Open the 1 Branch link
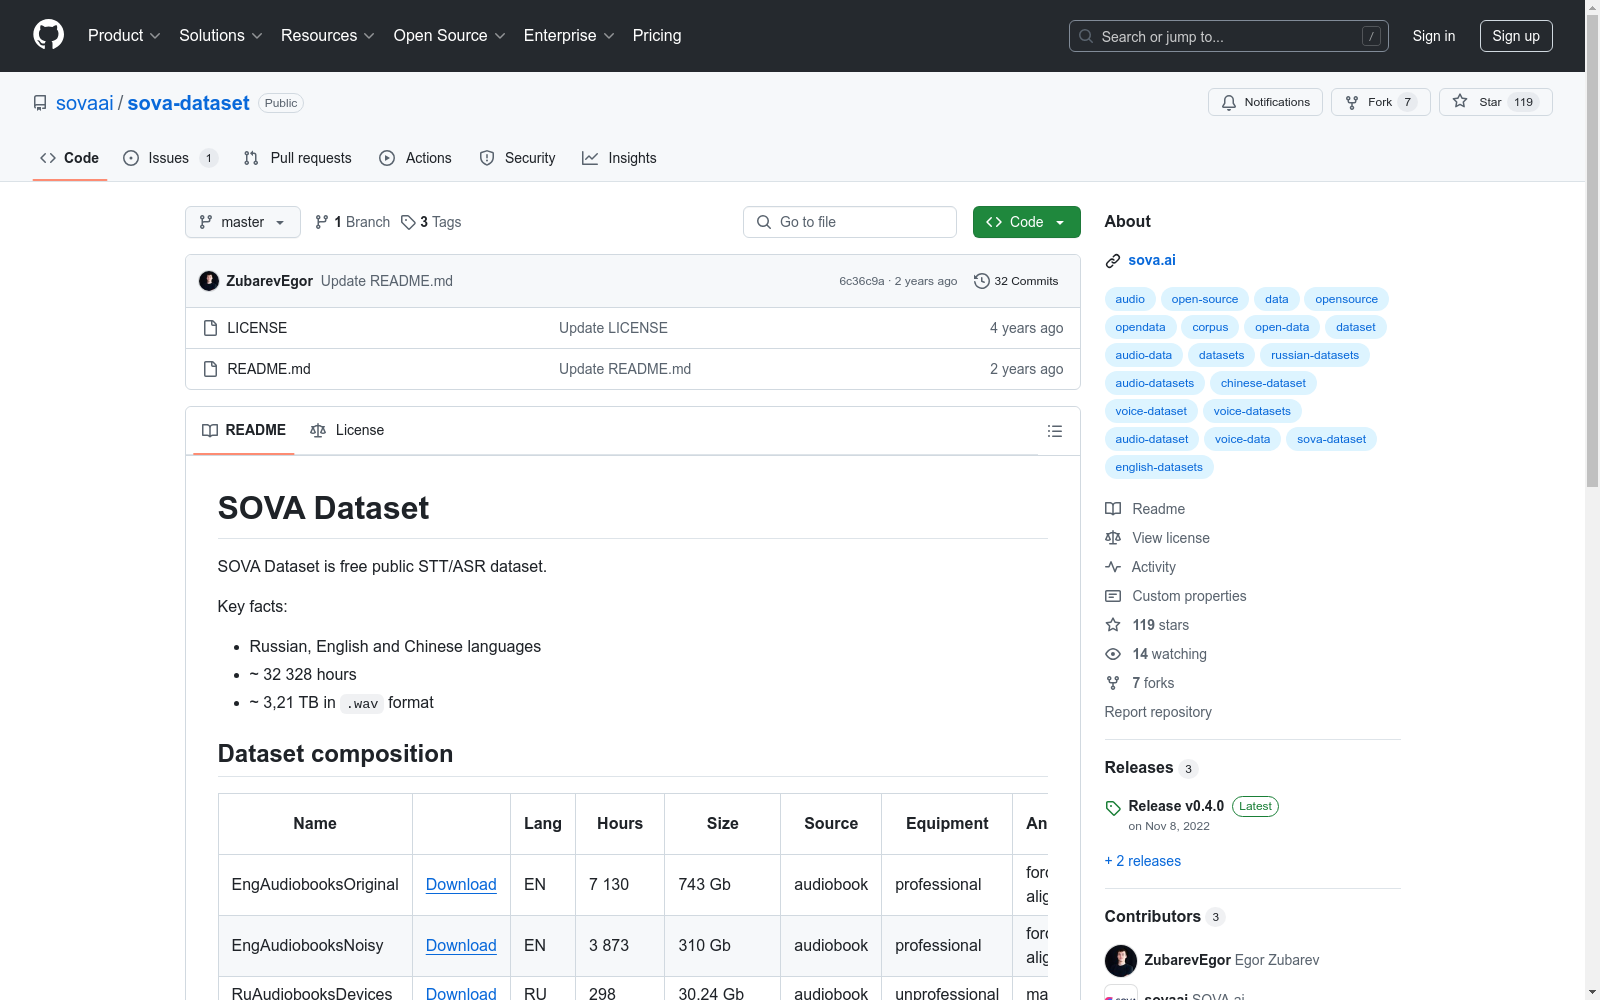Viewport: 1600px width, 1000px height. [352, 222]
